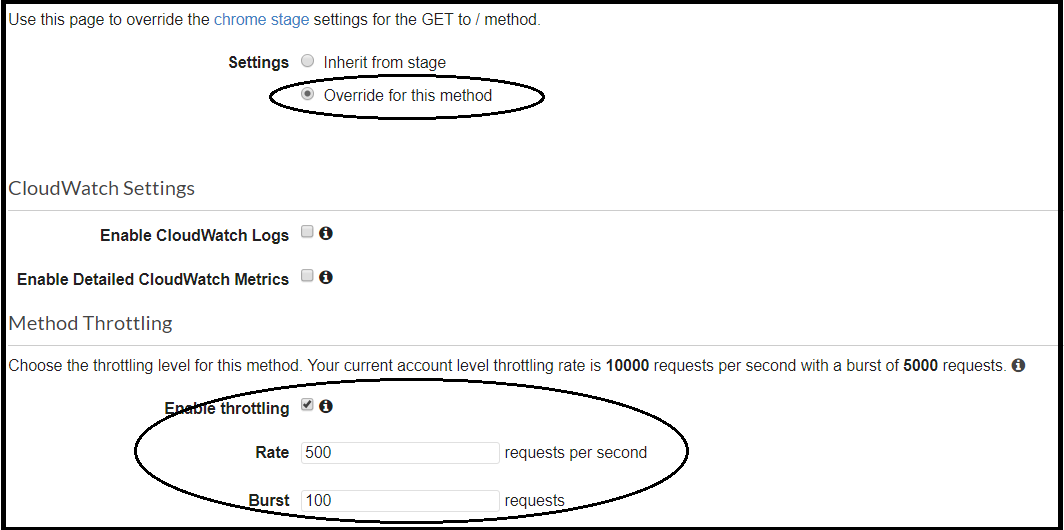
Task: Open the chrome stage link
Action: coord(261,19)
